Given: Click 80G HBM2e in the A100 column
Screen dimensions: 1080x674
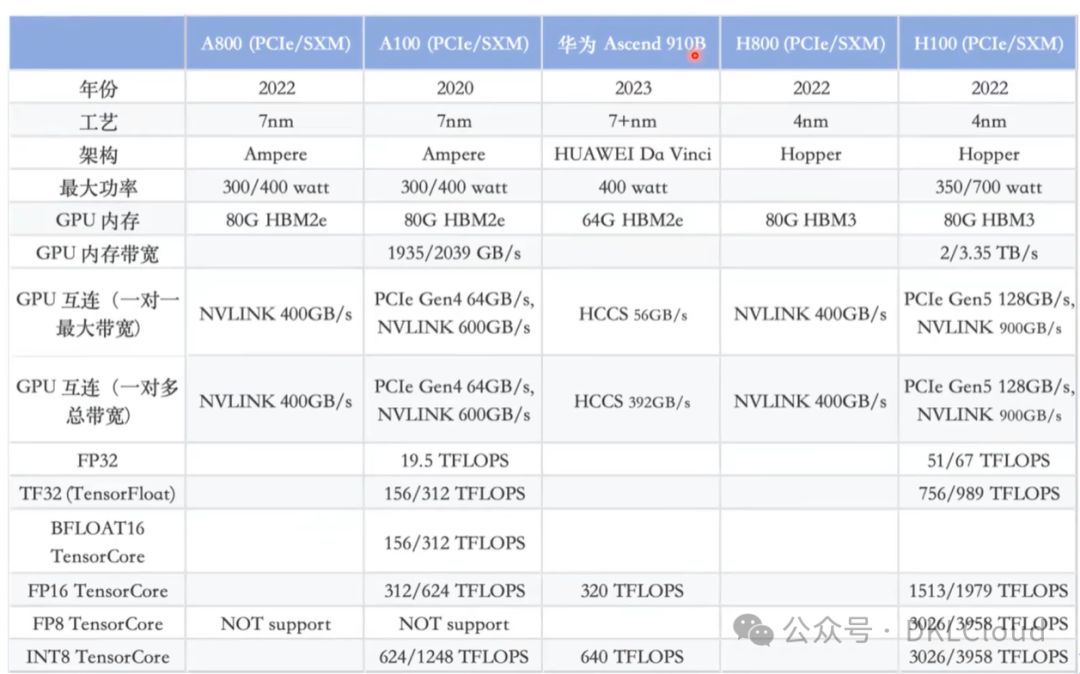Looking at the screenshot, I should tap(454, 220).
